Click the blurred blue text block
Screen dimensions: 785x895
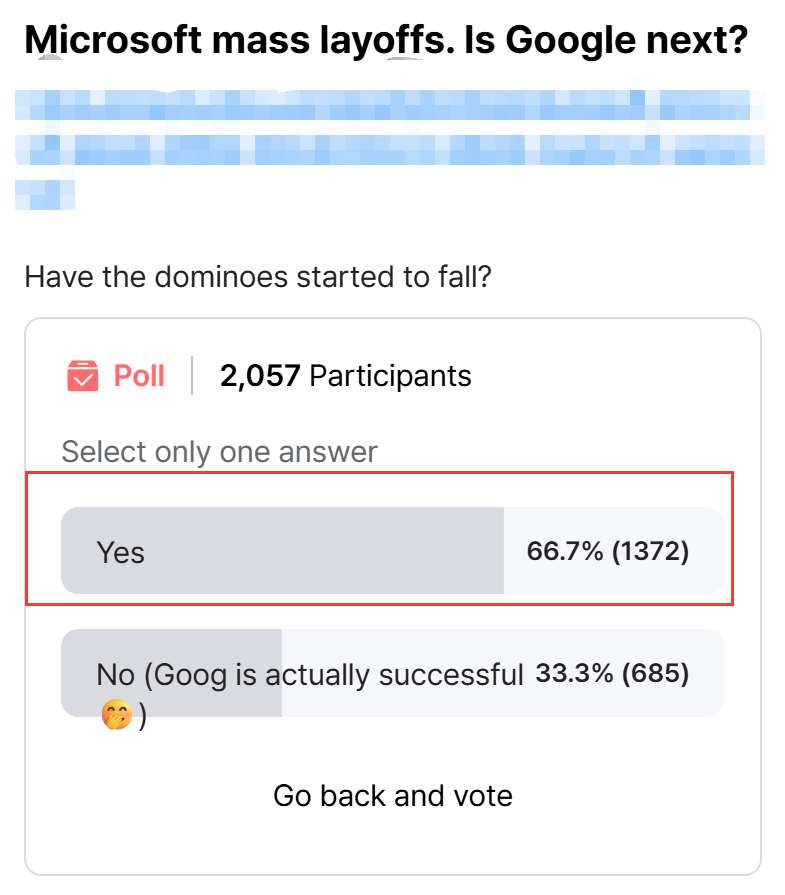tap(390, 150)
